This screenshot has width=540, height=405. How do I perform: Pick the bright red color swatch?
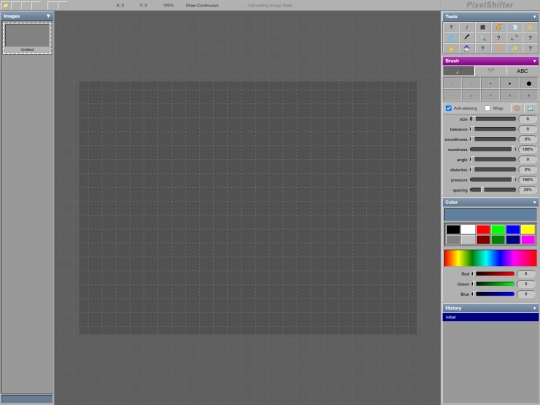(483, 229)
